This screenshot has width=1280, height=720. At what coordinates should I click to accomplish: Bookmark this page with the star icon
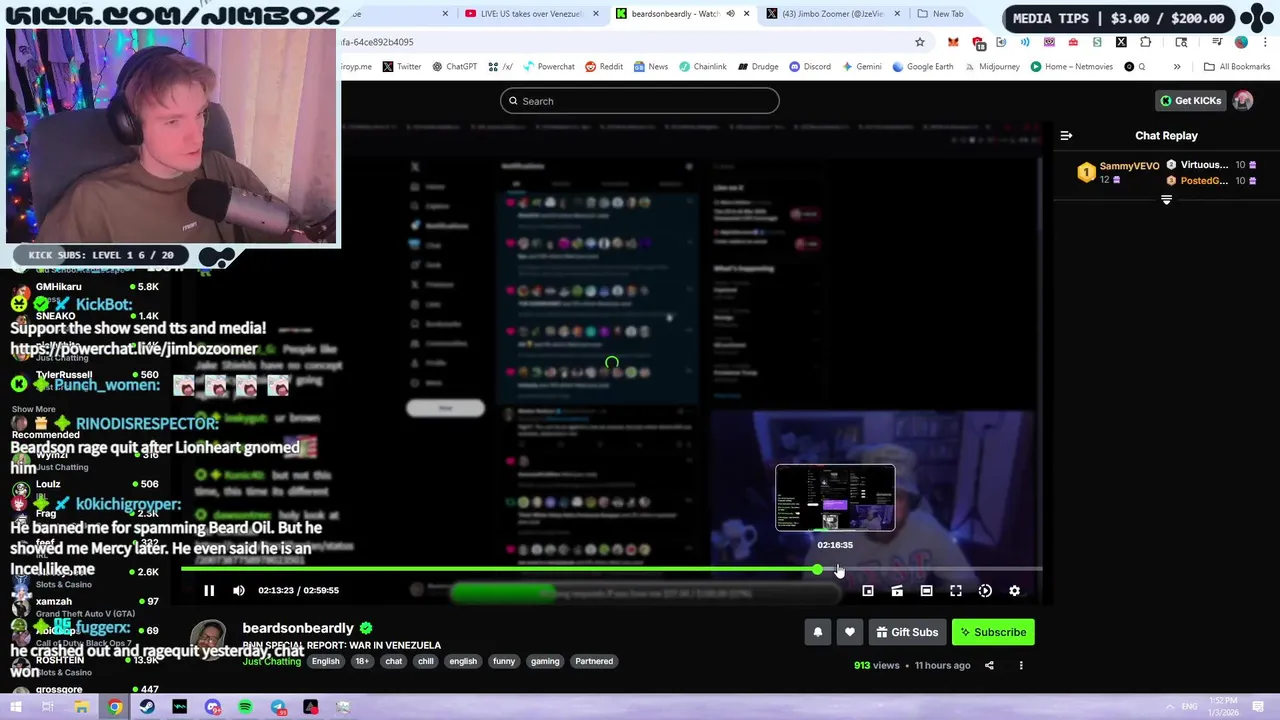919,42
